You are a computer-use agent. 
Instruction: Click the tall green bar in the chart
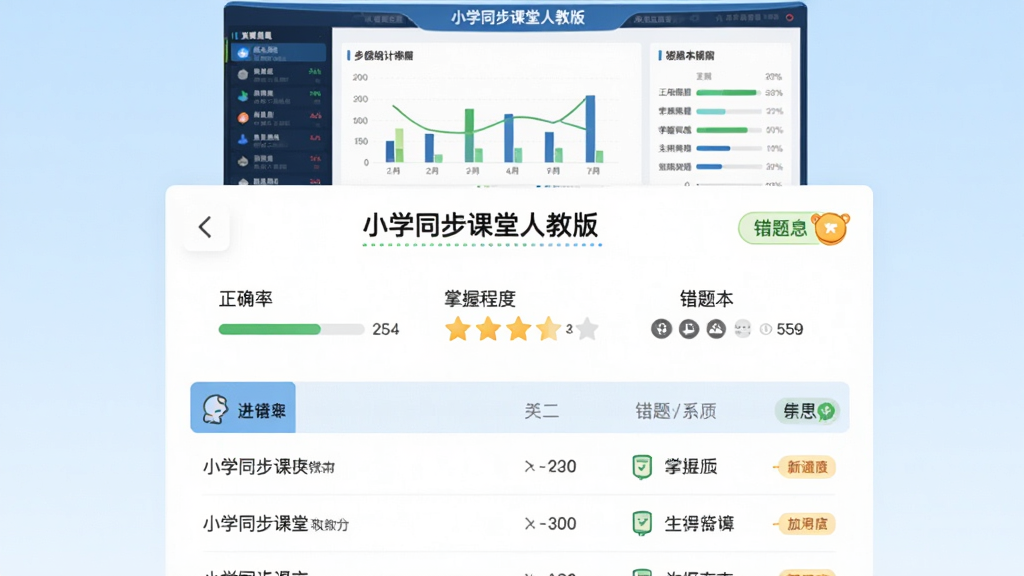(x=469, y=135)
